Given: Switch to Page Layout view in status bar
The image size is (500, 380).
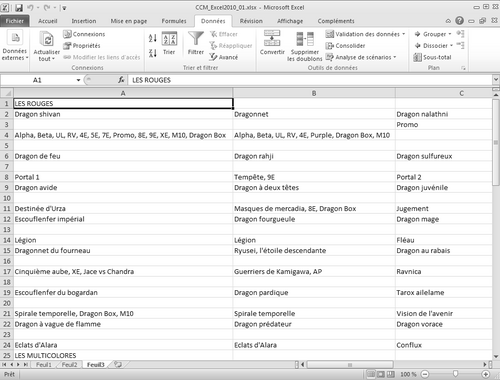Looking at the screenshot, I should (381, 374).
